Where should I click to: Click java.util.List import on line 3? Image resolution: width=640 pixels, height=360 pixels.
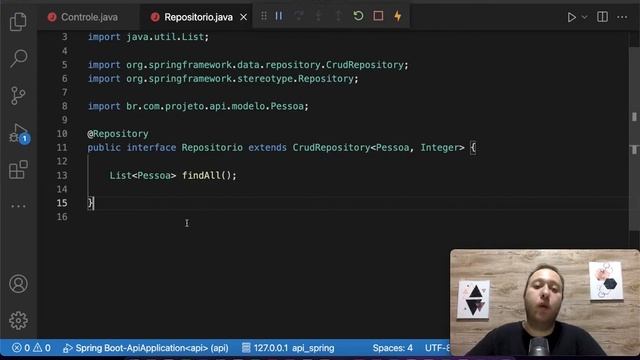[x=148, y=37]
